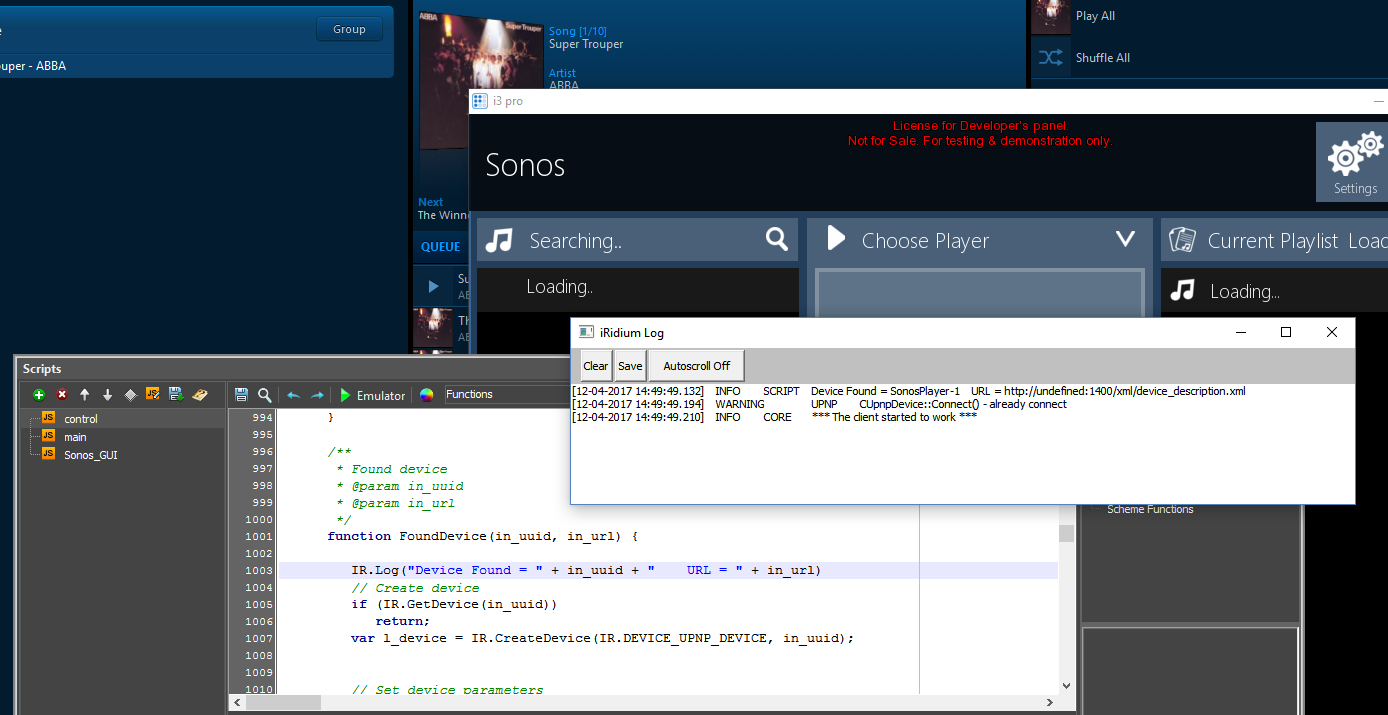Click the editor vertical scrollbar down arrow

[1066, 686]
